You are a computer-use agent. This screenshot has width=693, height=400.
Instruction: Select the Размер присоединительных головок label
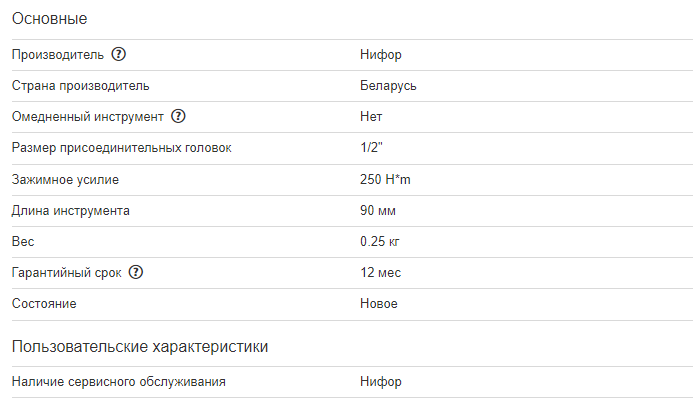click(121, 148)
